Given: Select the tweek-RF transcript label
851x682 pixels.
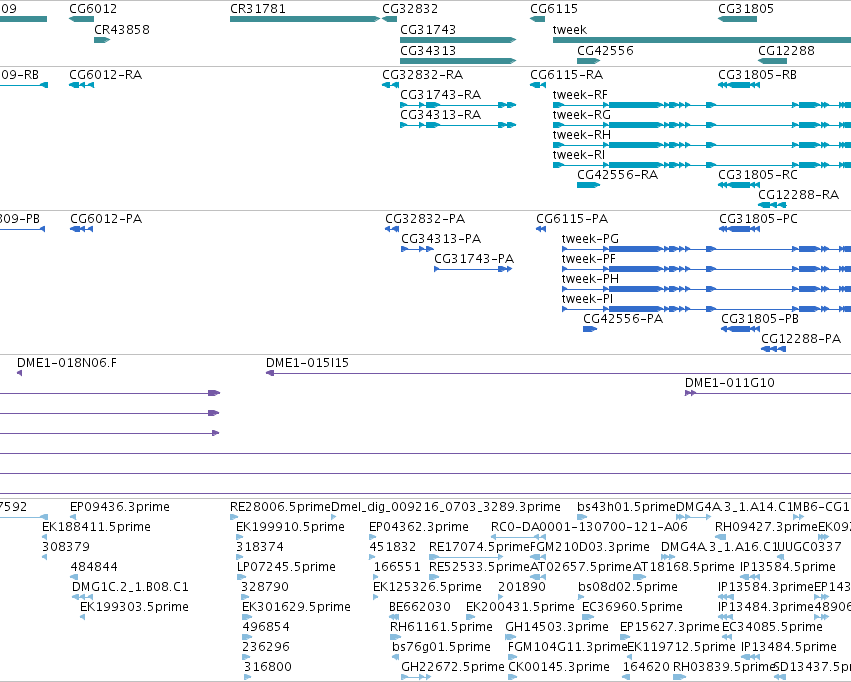Looking at the screenshot, I should click(580, 94).
